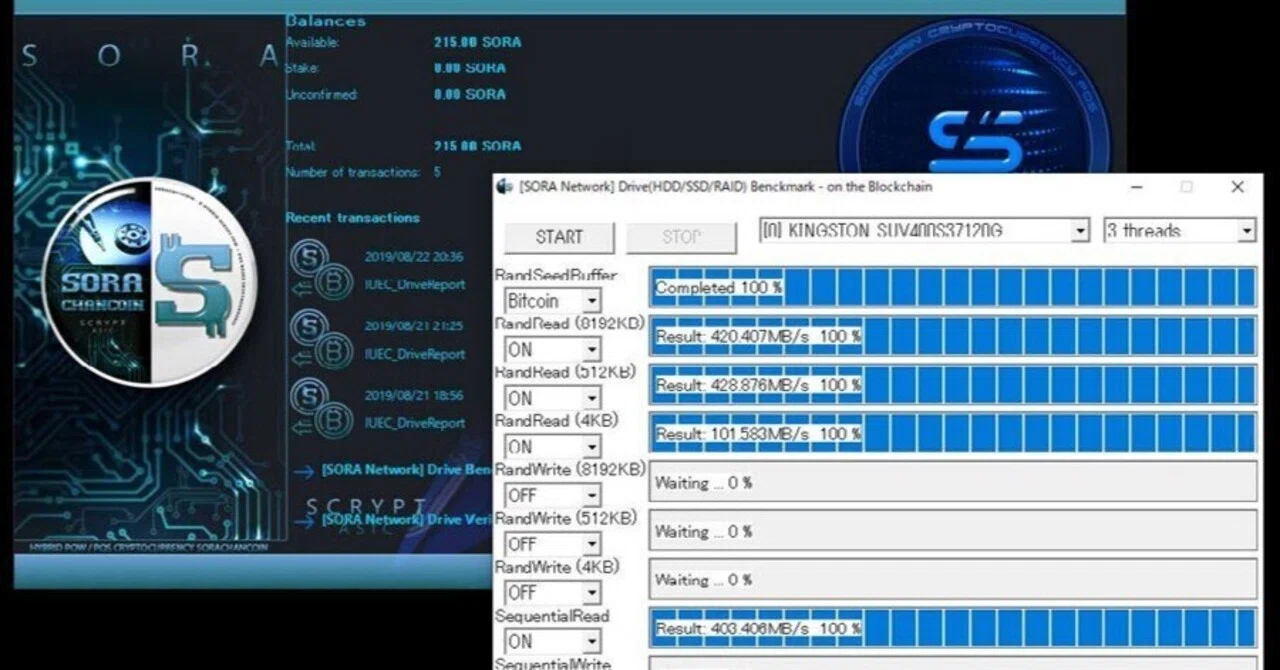The height and width of the screenshot is (670, 1280).
Task: Open the 3 threads dropdown
Action: 1179,231
